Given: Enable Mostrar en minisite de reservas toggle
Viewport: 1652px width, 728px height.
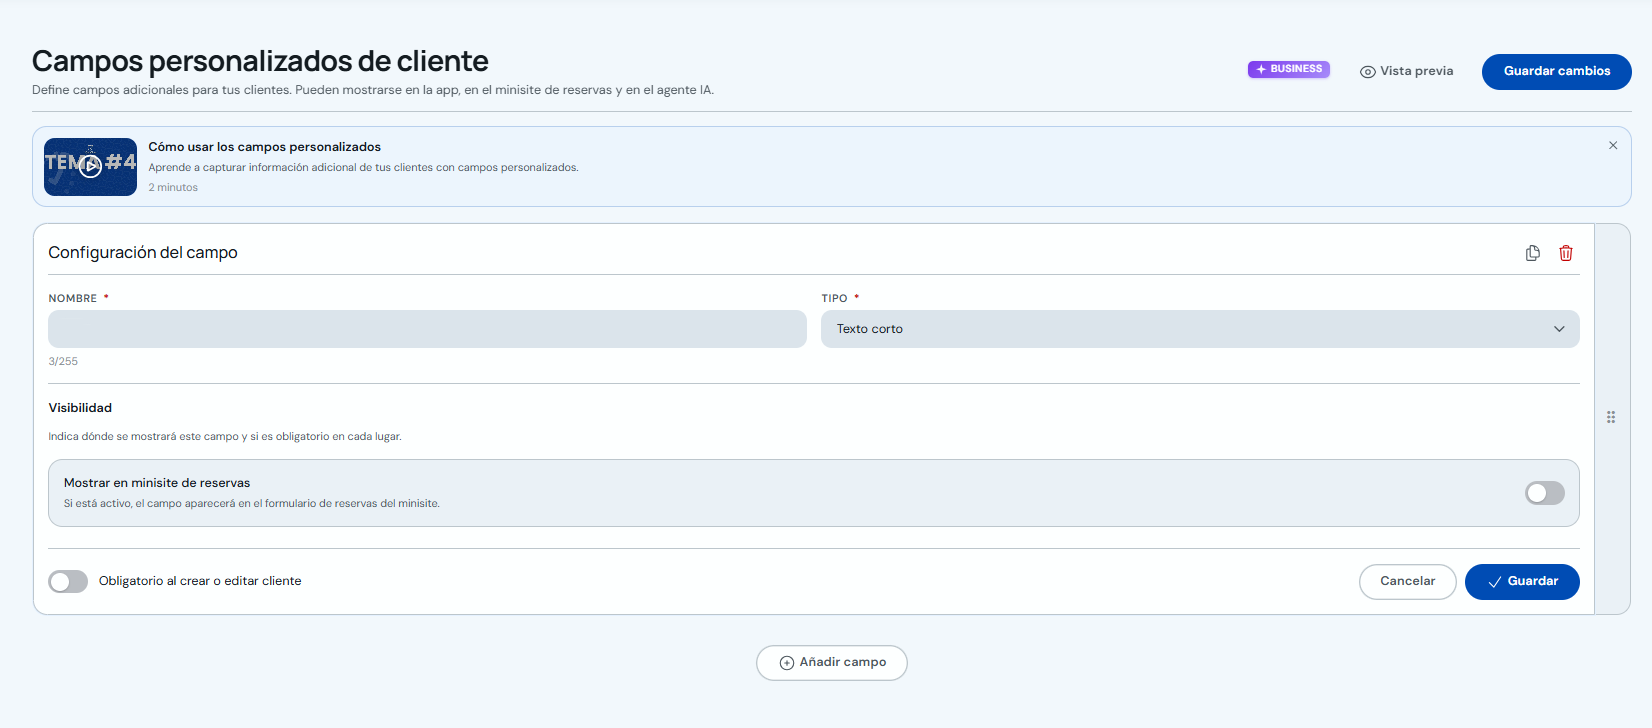Looking at the screenshot, I should tap(1544, 493).
